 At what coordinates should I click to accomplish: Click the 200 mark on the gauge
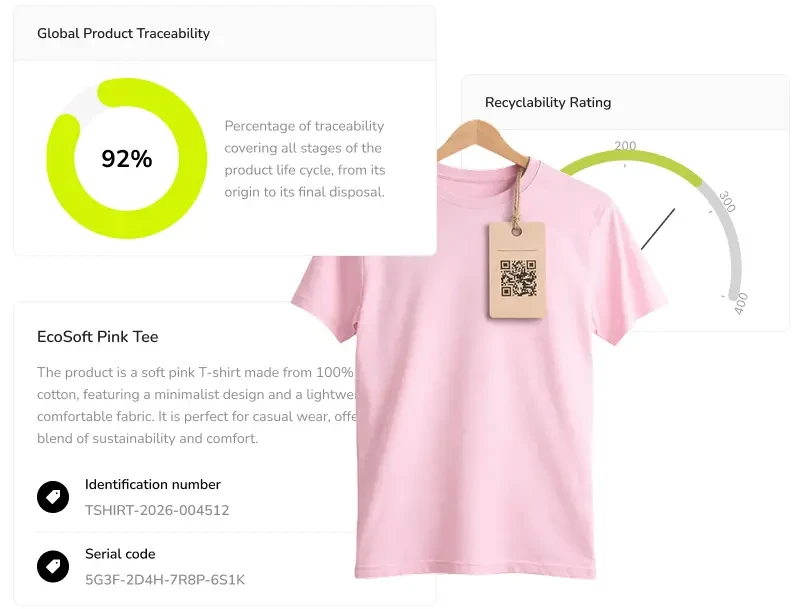pos(625,146)
